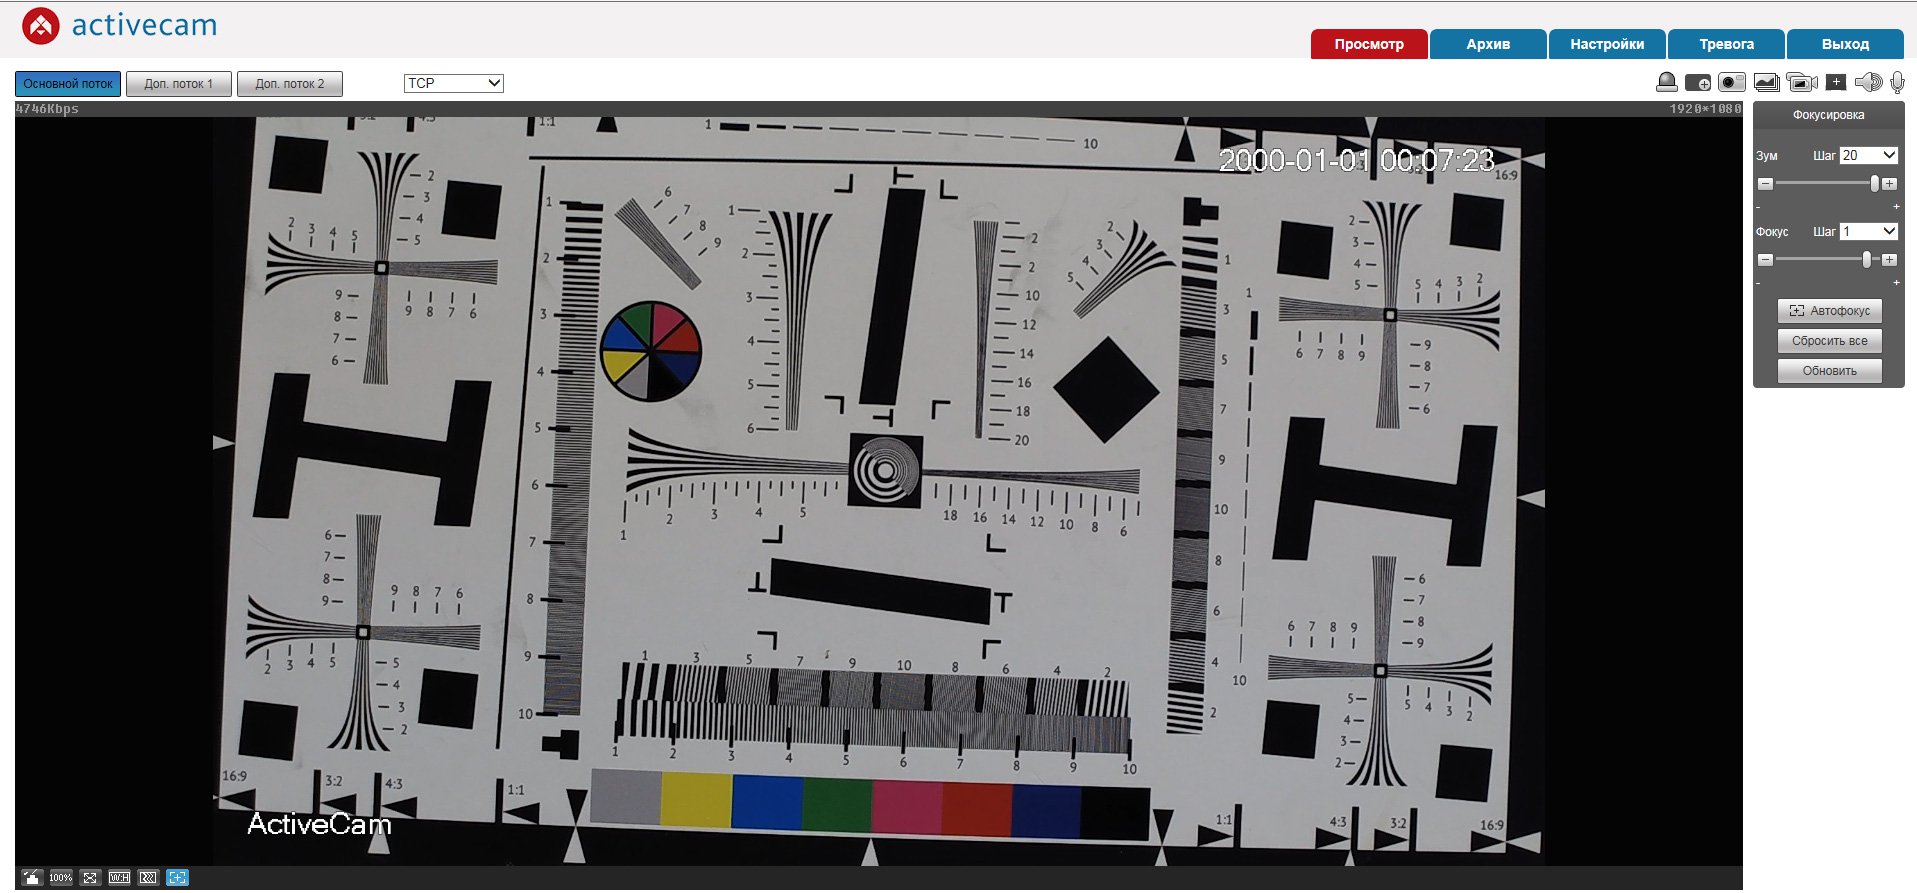This screenshot has height=893, width=1917.
Task: Open the TCP protocol dropdown
Action: point(454,83)
